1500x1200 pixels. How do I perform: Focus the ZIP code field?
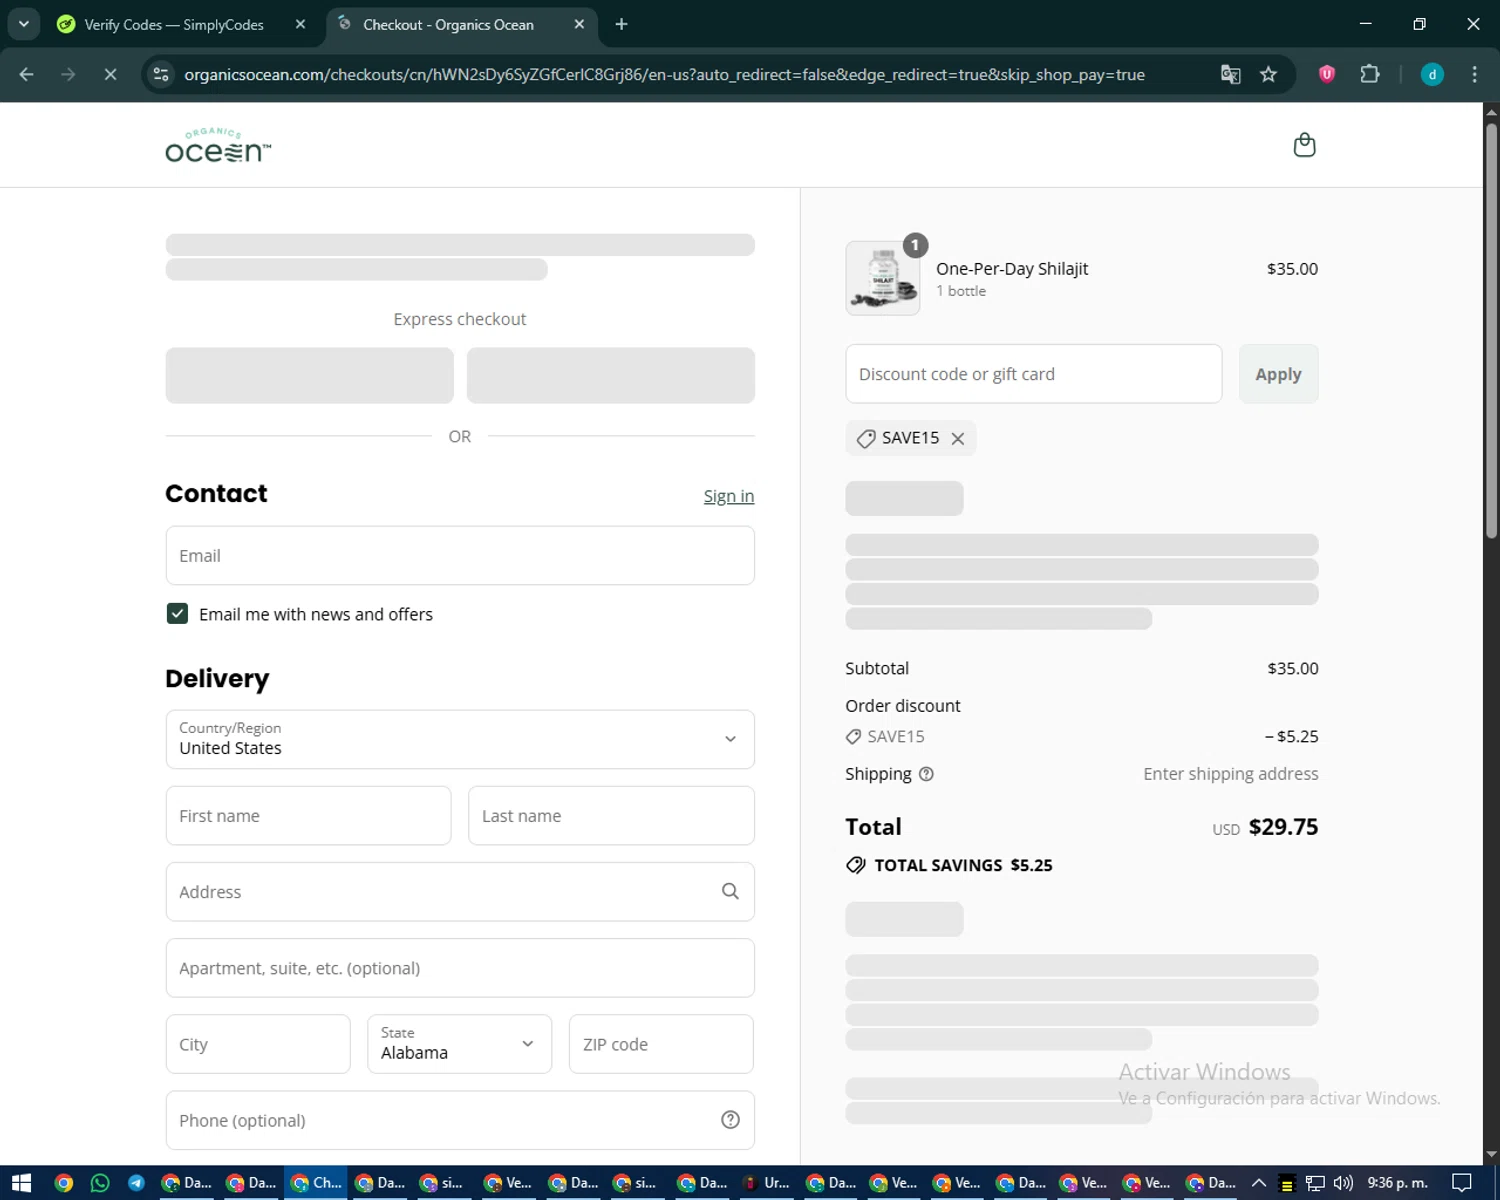coord(661,1044)
